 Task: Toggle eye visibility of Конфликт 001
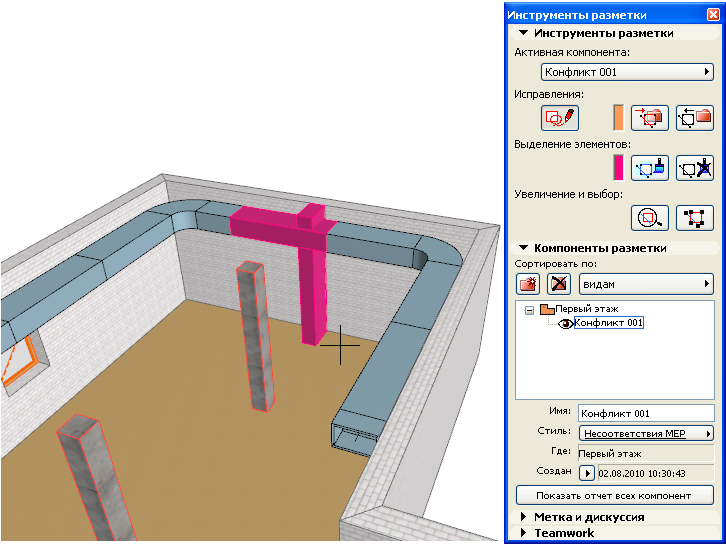coord(565,323)
